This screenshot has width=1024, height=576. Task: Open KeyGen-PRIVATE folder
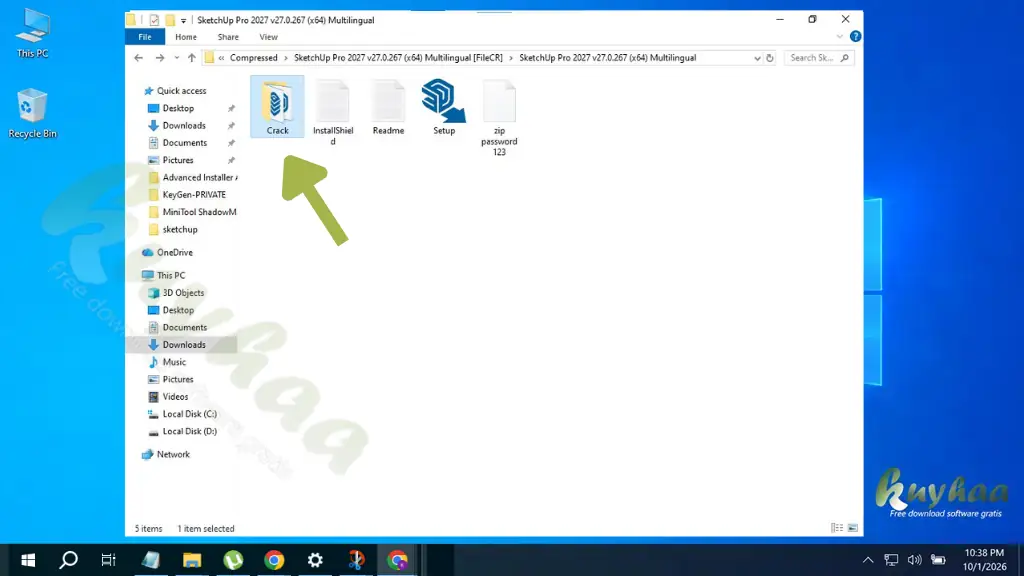(x=187, y=195)
